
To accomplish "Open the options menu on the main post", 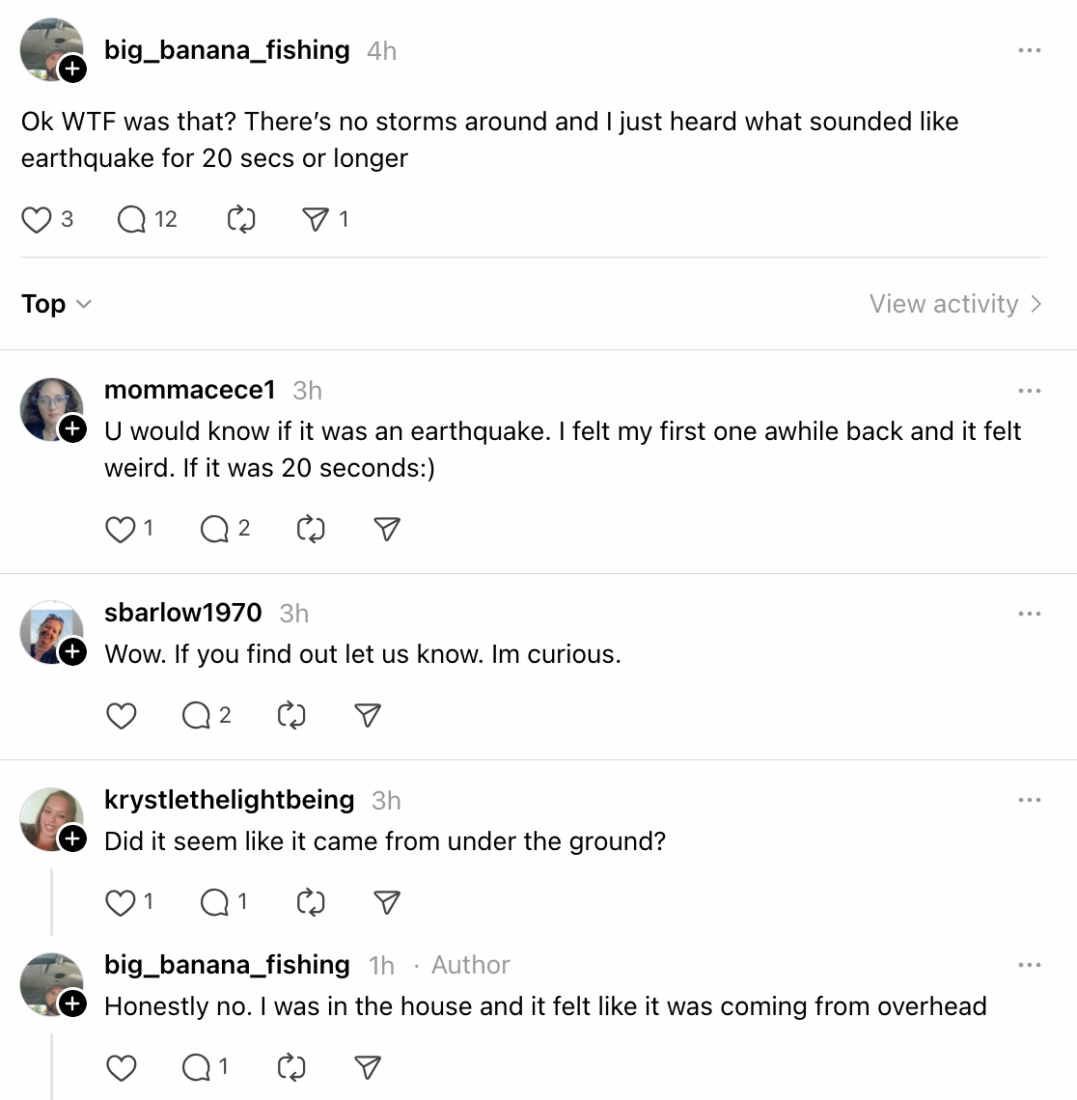I will pyautogui.click(x=1029, y=50).
